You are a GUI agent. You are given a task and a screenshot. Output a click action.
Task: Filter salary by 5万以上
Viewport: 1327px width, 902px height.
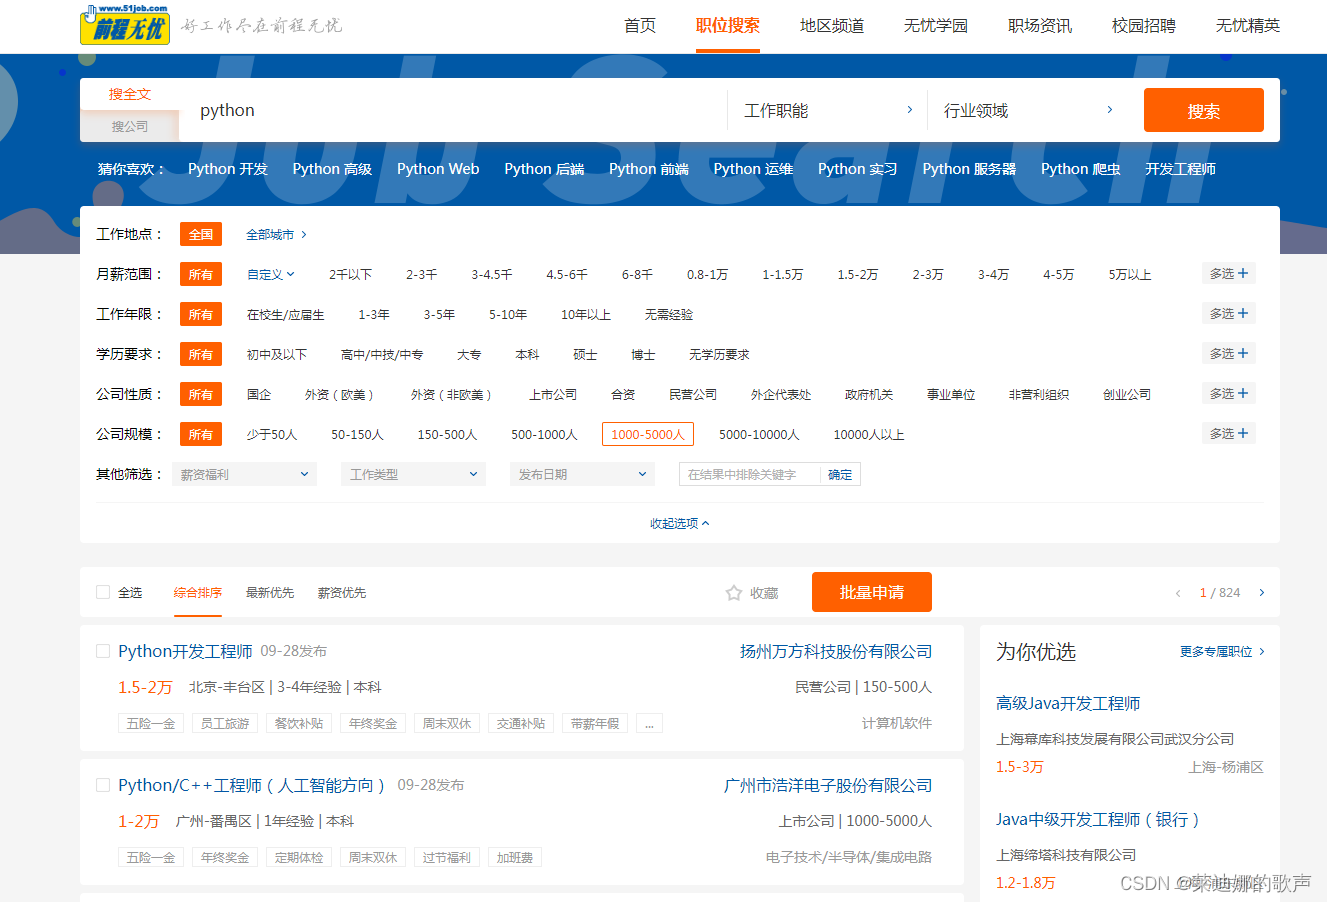click(x=1130, y=274)
